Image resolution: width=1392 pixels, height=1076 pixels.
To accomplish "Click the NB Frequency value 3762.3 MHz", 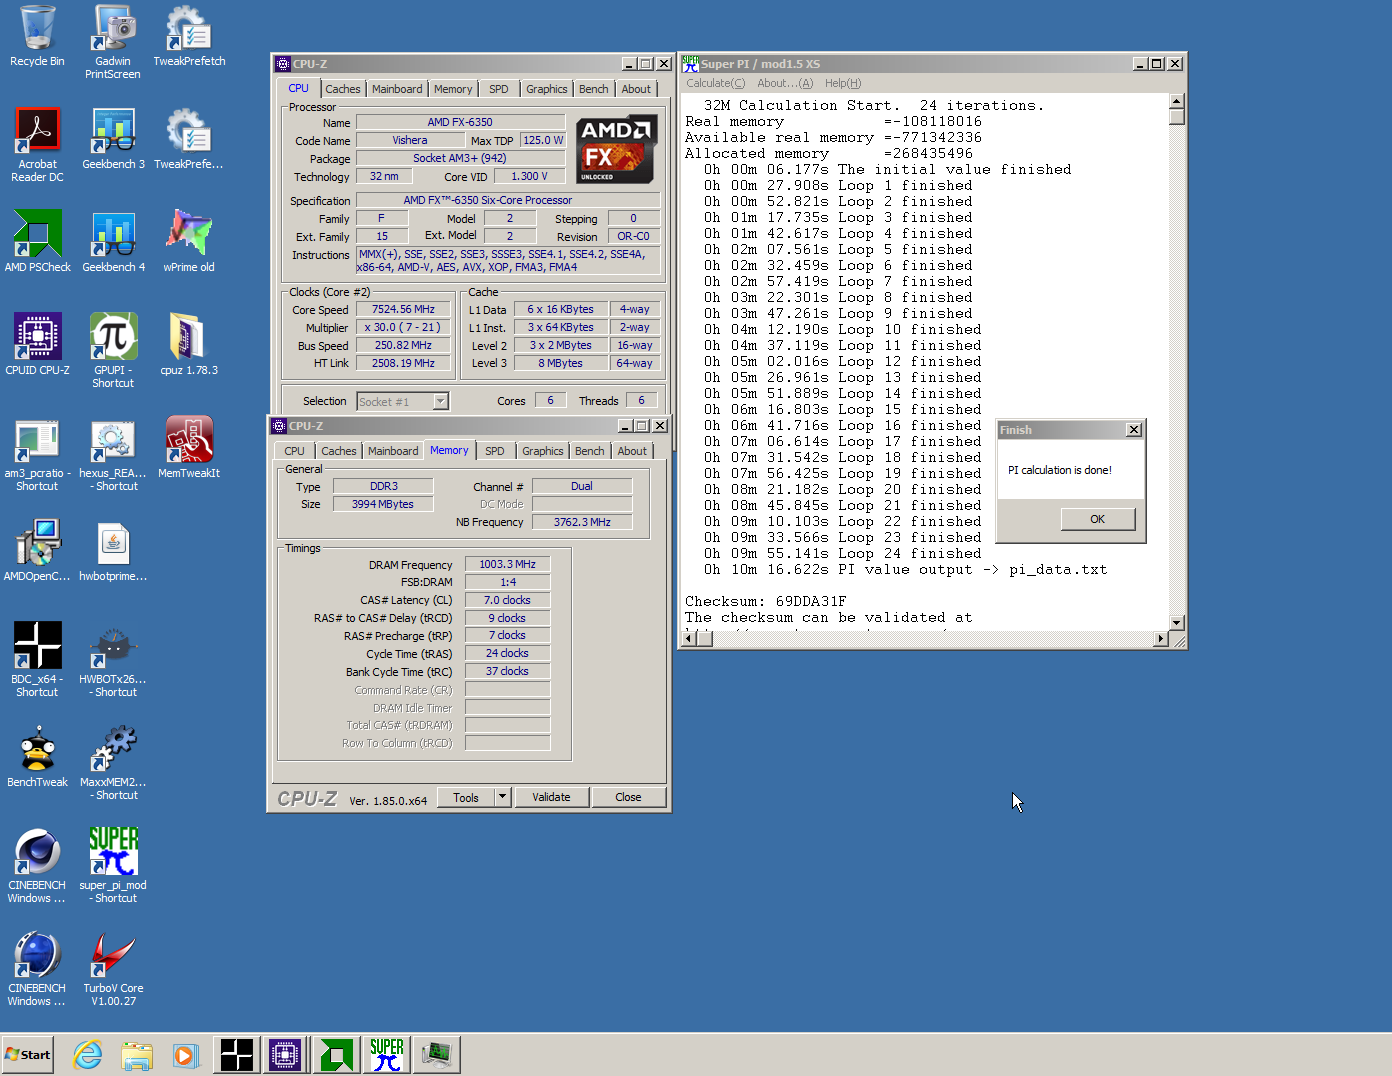I will coord(582,522).
